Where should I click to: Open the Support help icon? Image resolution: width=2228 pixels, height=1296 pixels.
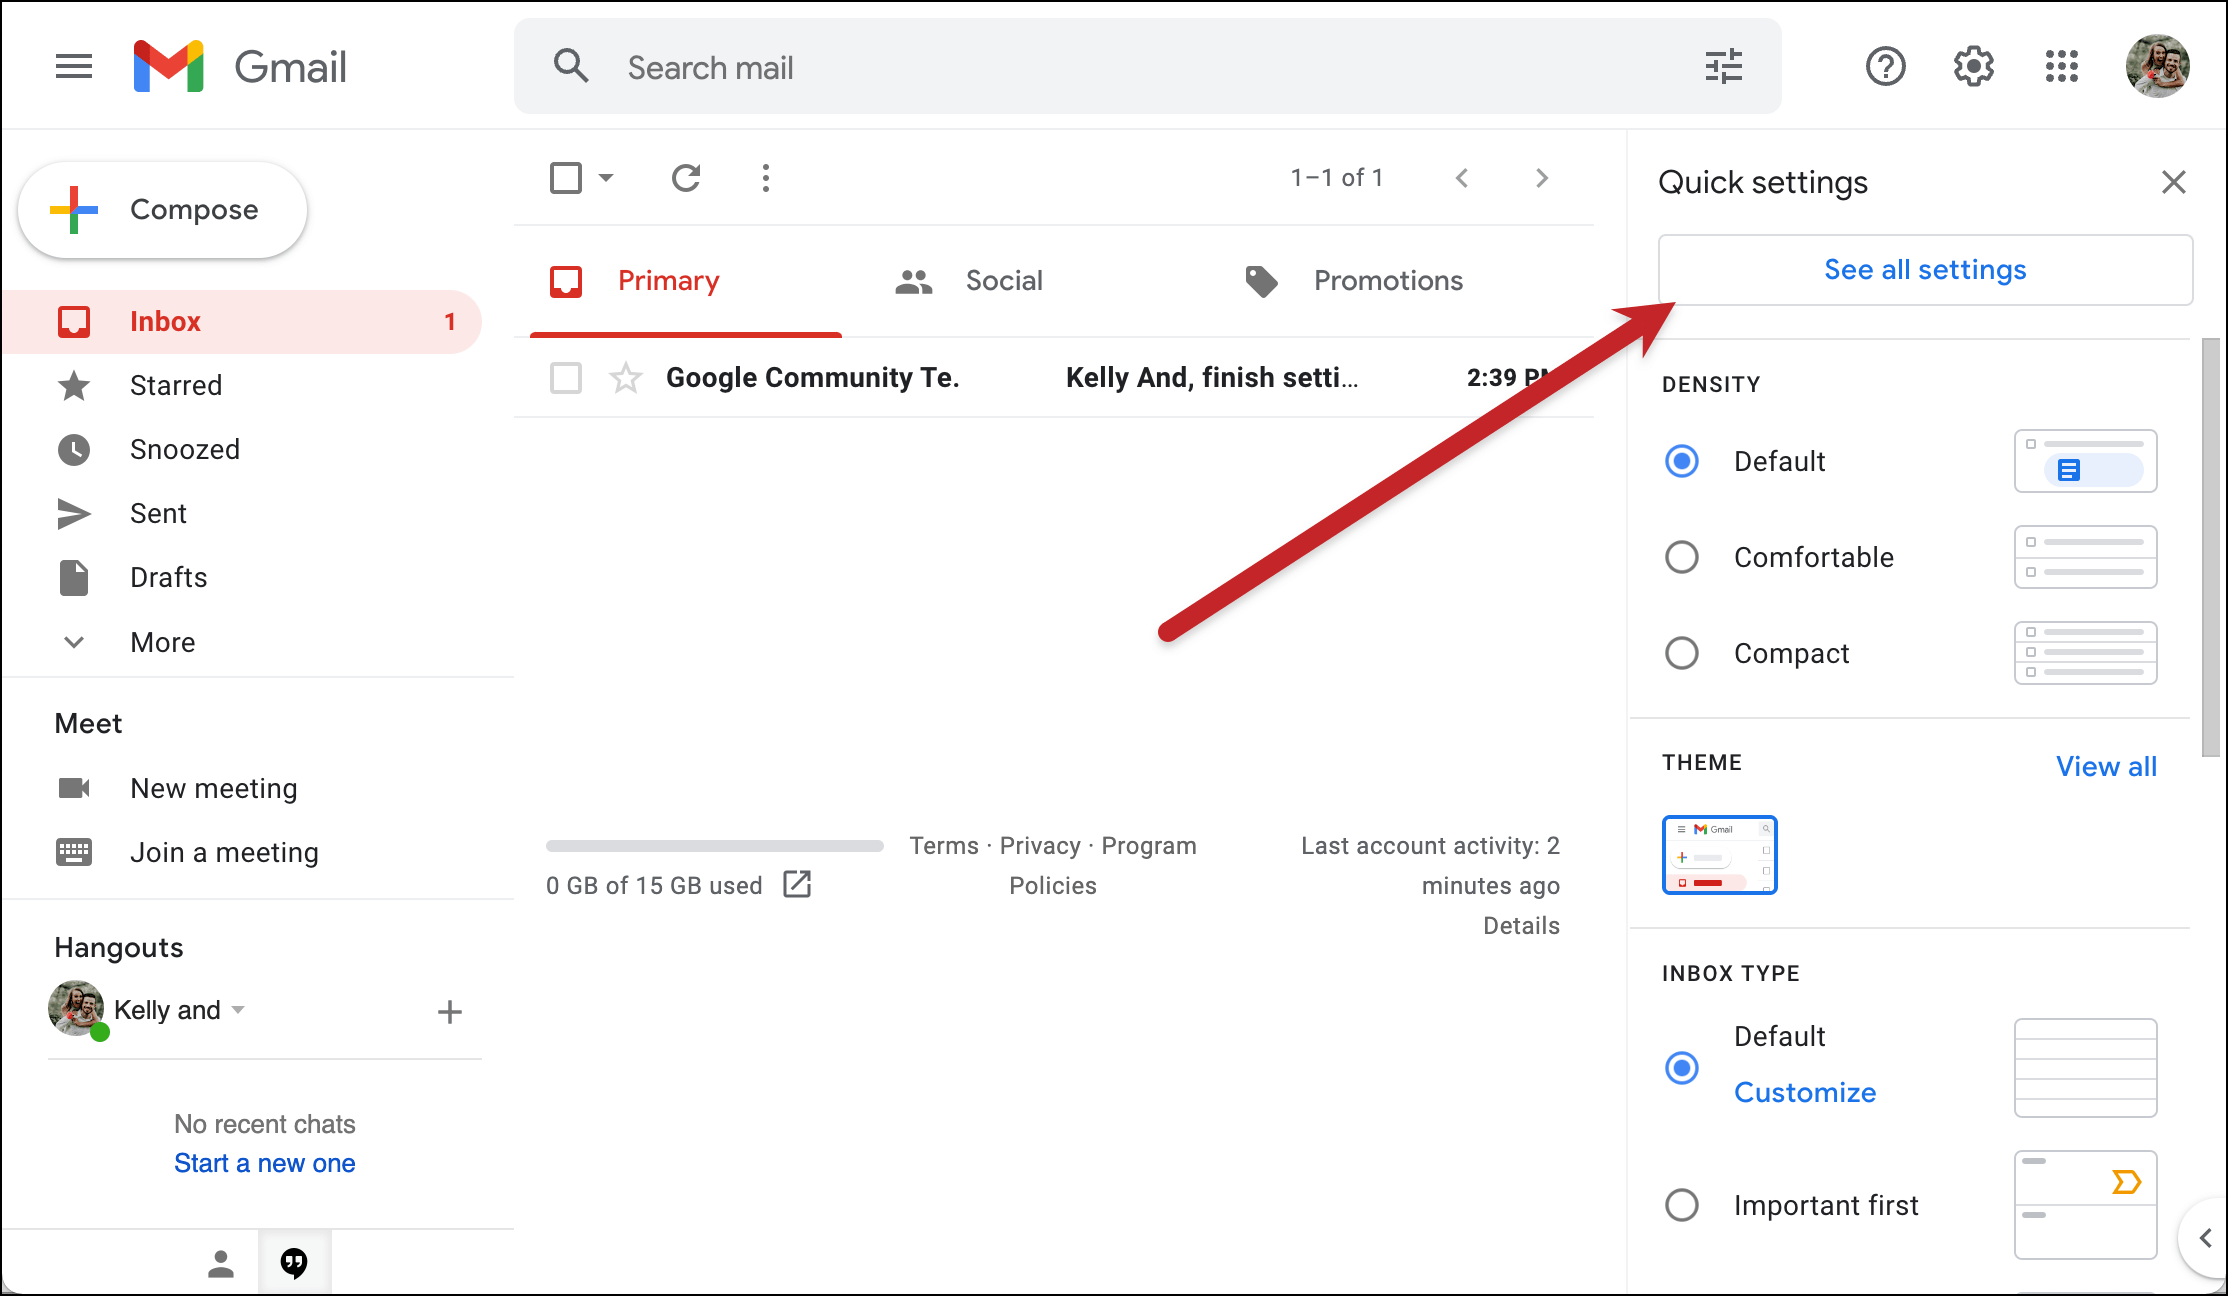coord(1885,67)
